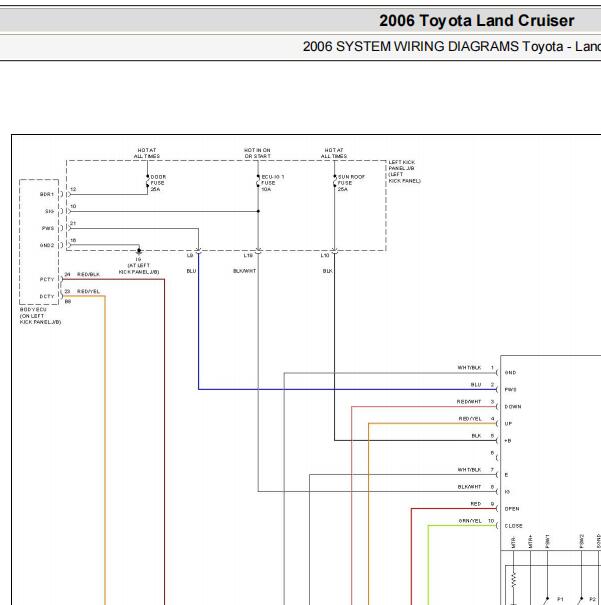The width and height of the screenshot is (601, 605).
Task: Select the "+B" terminal label
Action: (508, 440)
